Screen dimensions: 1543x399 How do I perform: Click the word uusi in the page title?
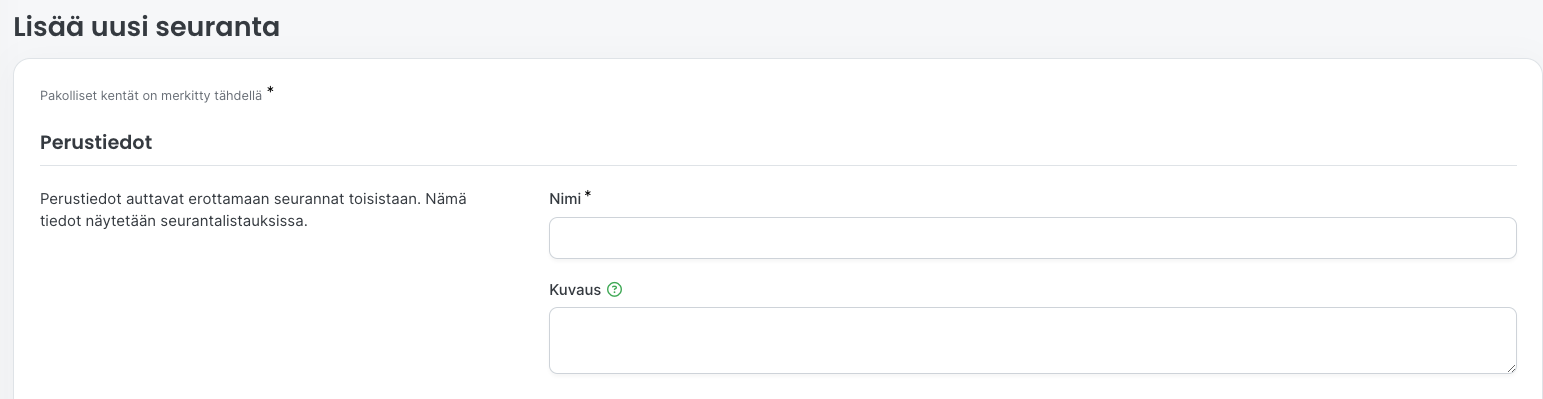point(118,27)
